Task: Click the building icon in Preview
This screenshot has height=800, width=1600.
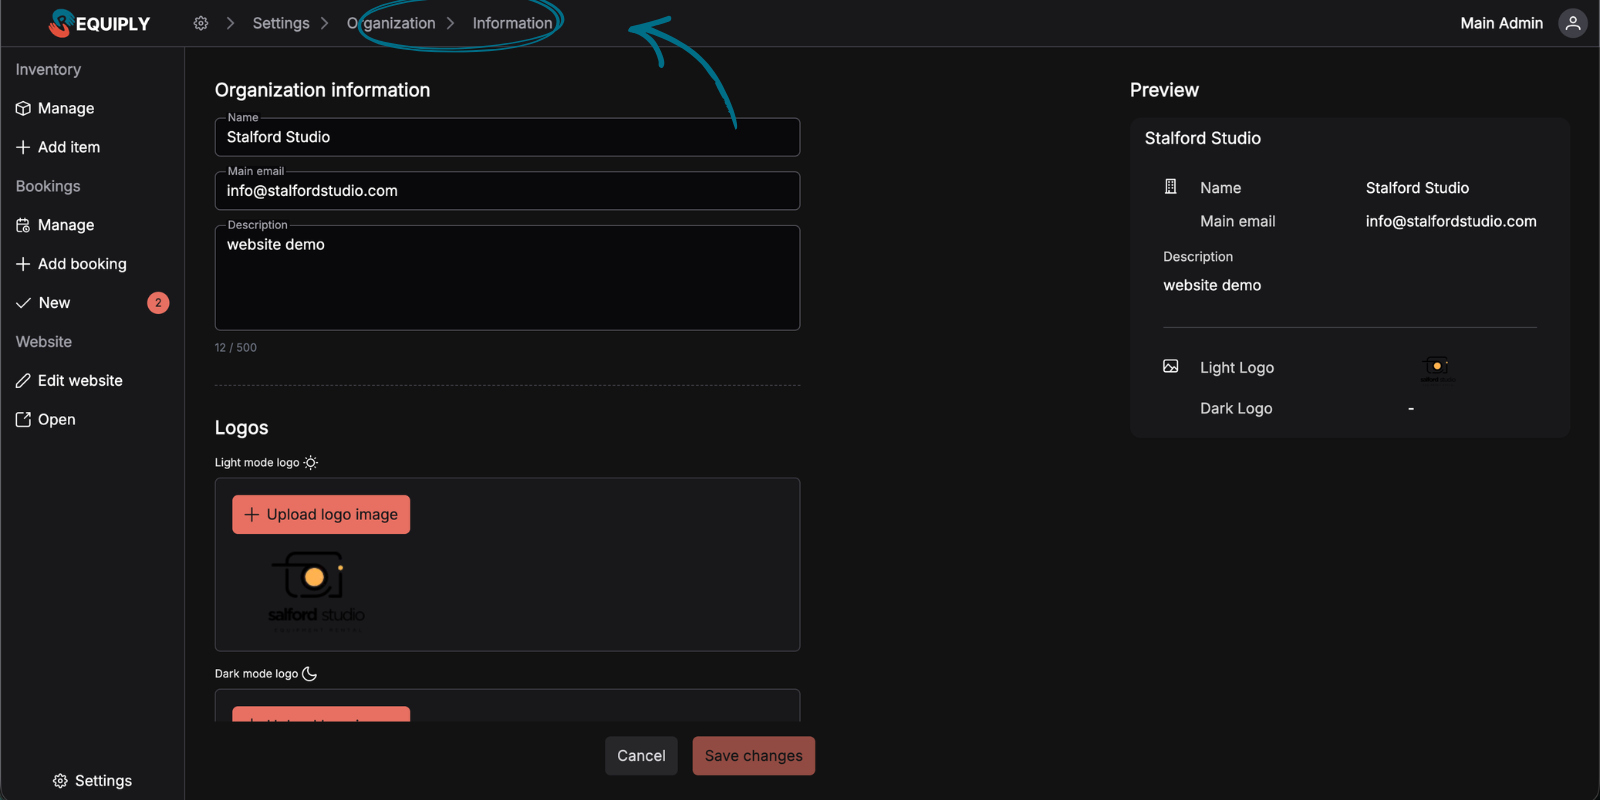Action: (1171, 187)
